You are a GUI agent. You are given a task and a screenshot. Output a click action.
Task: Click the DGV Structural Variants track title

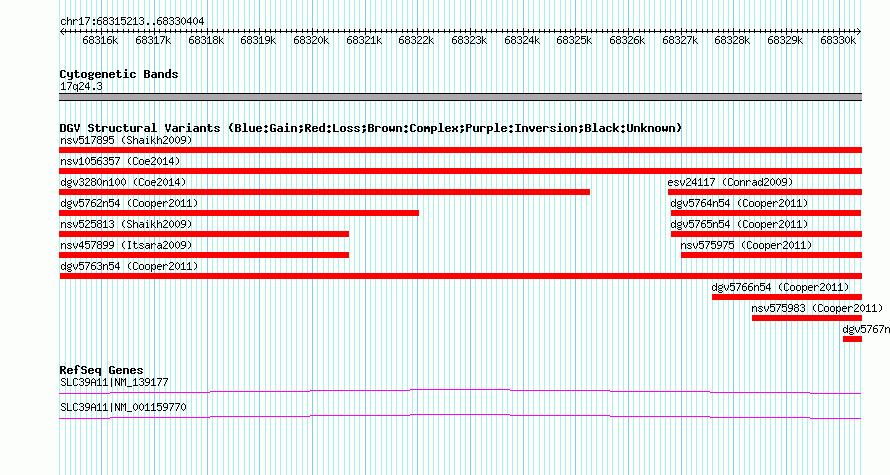click(x=371, y=128)
